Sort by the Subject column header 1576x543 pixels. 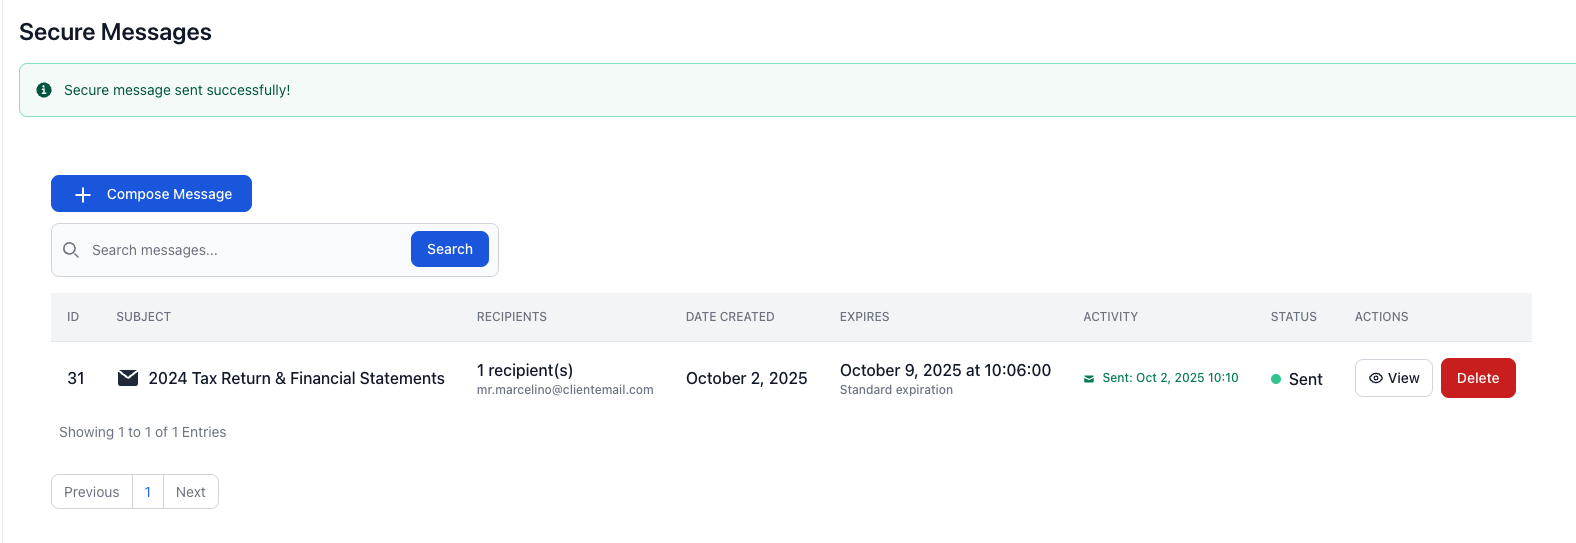(x=143, y=317)
